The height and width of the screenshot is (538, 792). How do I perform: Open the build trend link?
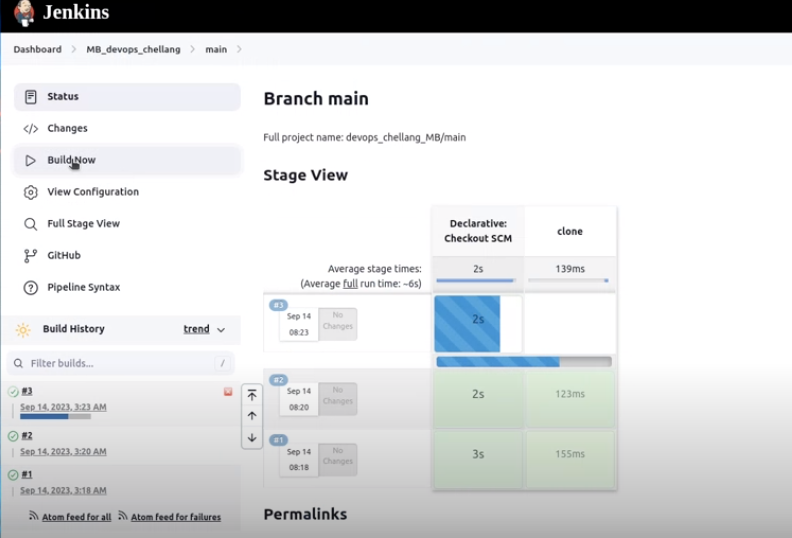(196, 329)
